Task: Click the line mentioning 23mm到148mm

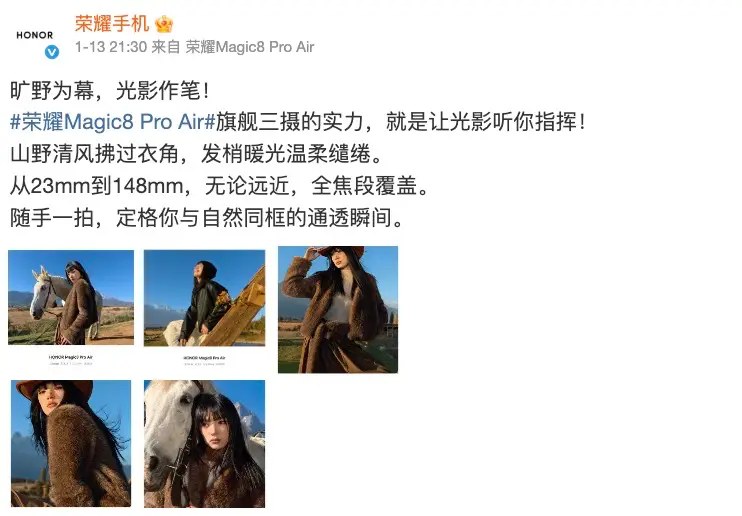Action: point(219,186)
